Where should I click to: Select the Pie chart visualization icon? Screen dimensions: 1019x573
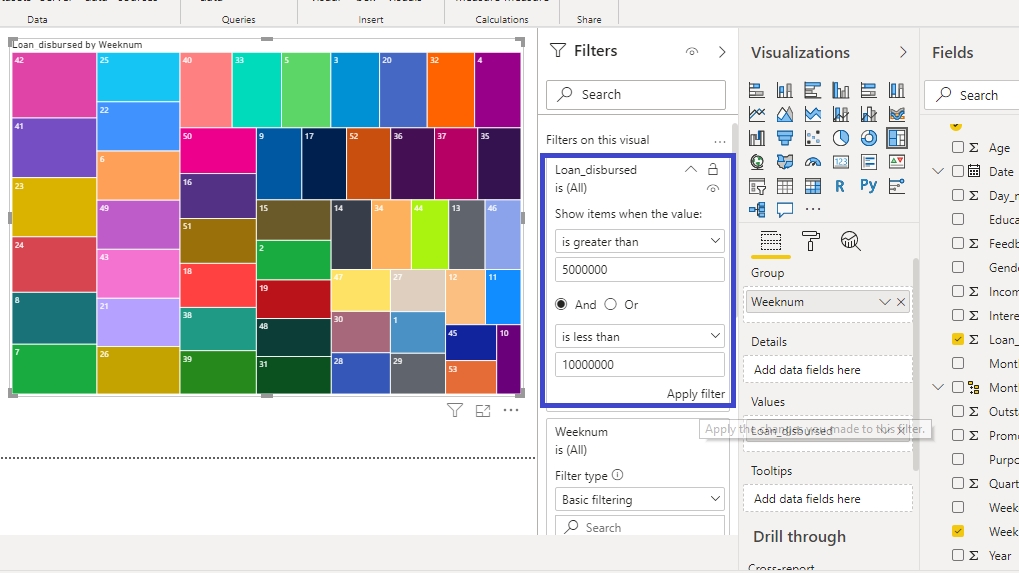pos(841,137)
